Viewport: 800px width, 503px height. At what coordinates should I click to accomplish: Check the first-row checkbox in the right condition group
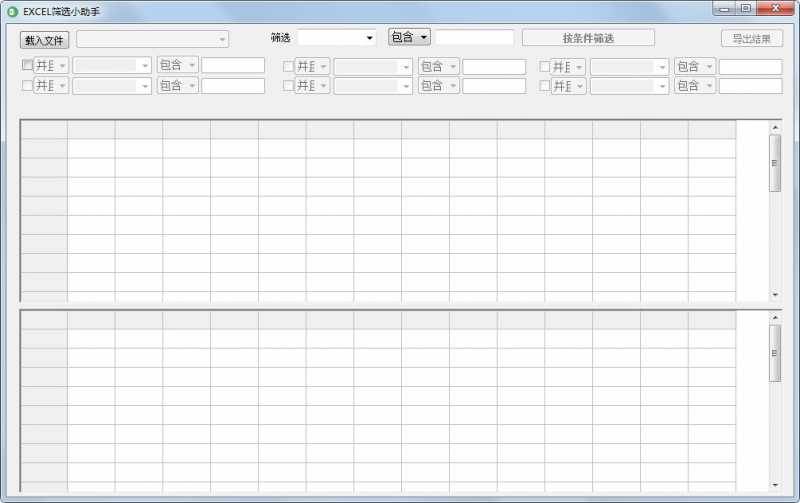(544, 66)
